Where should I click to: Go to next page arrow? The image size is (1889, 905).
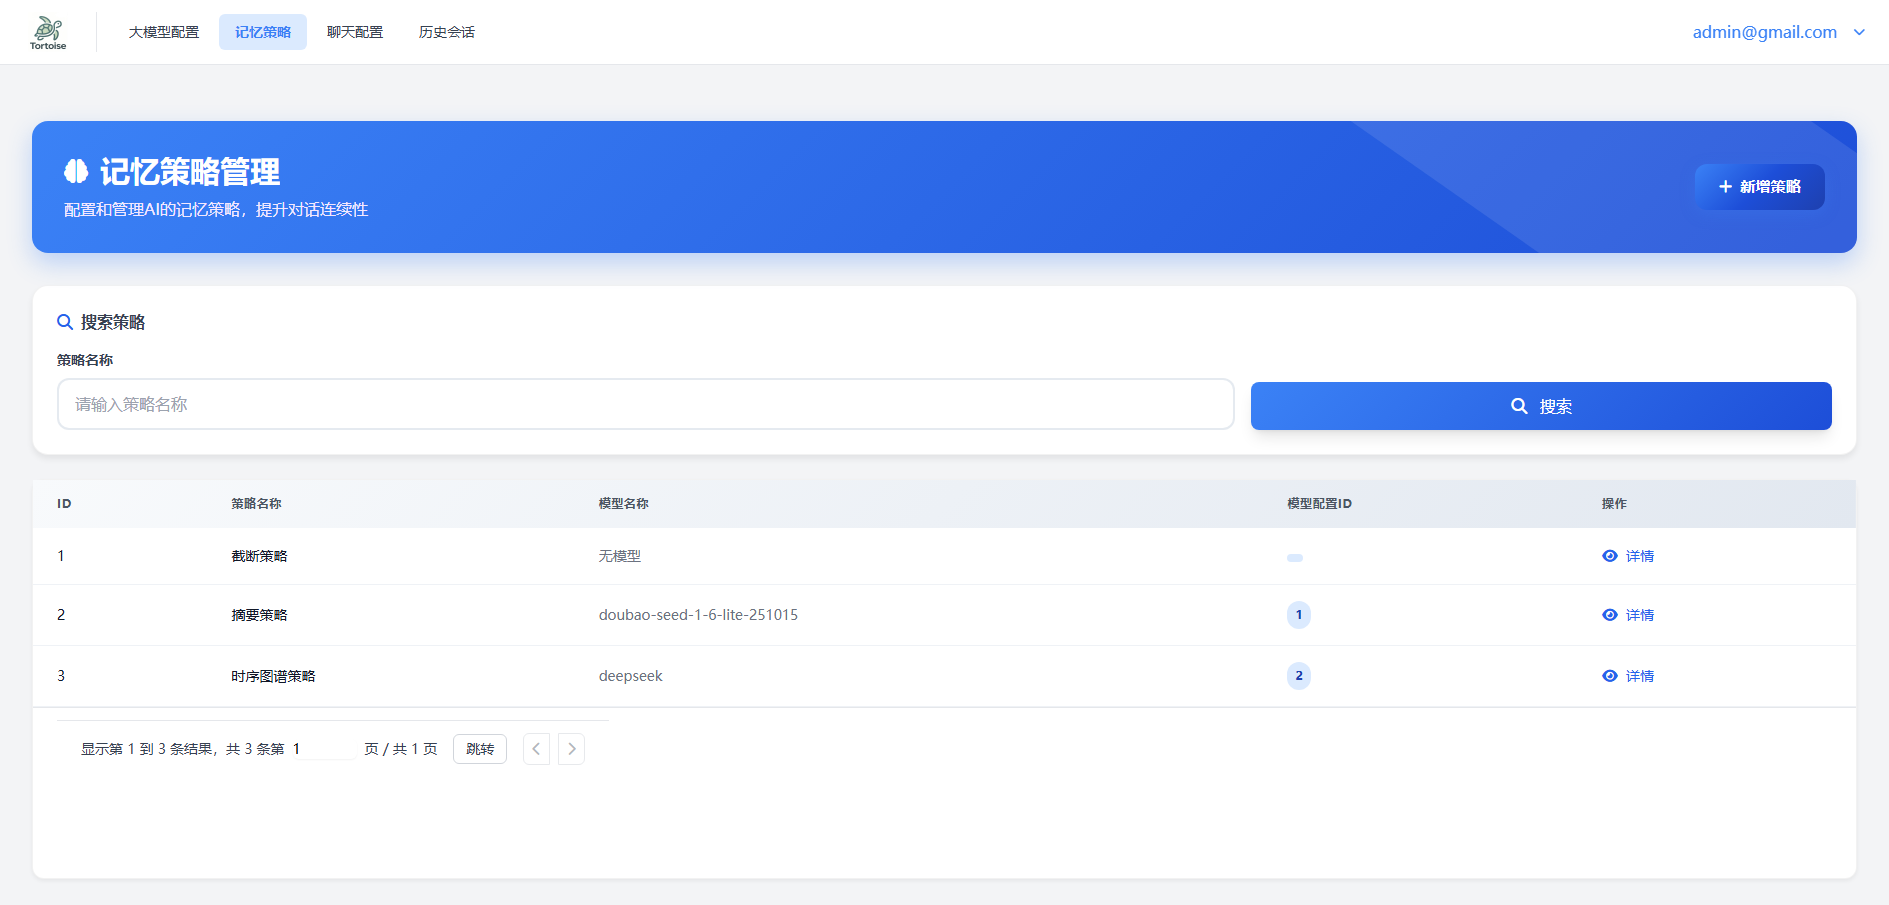point(571,749)
